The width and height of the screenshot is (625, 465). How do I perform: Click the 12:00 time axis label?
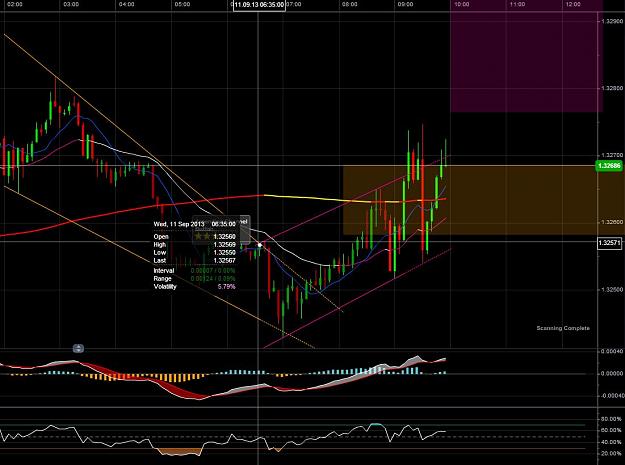coord(573,4)
